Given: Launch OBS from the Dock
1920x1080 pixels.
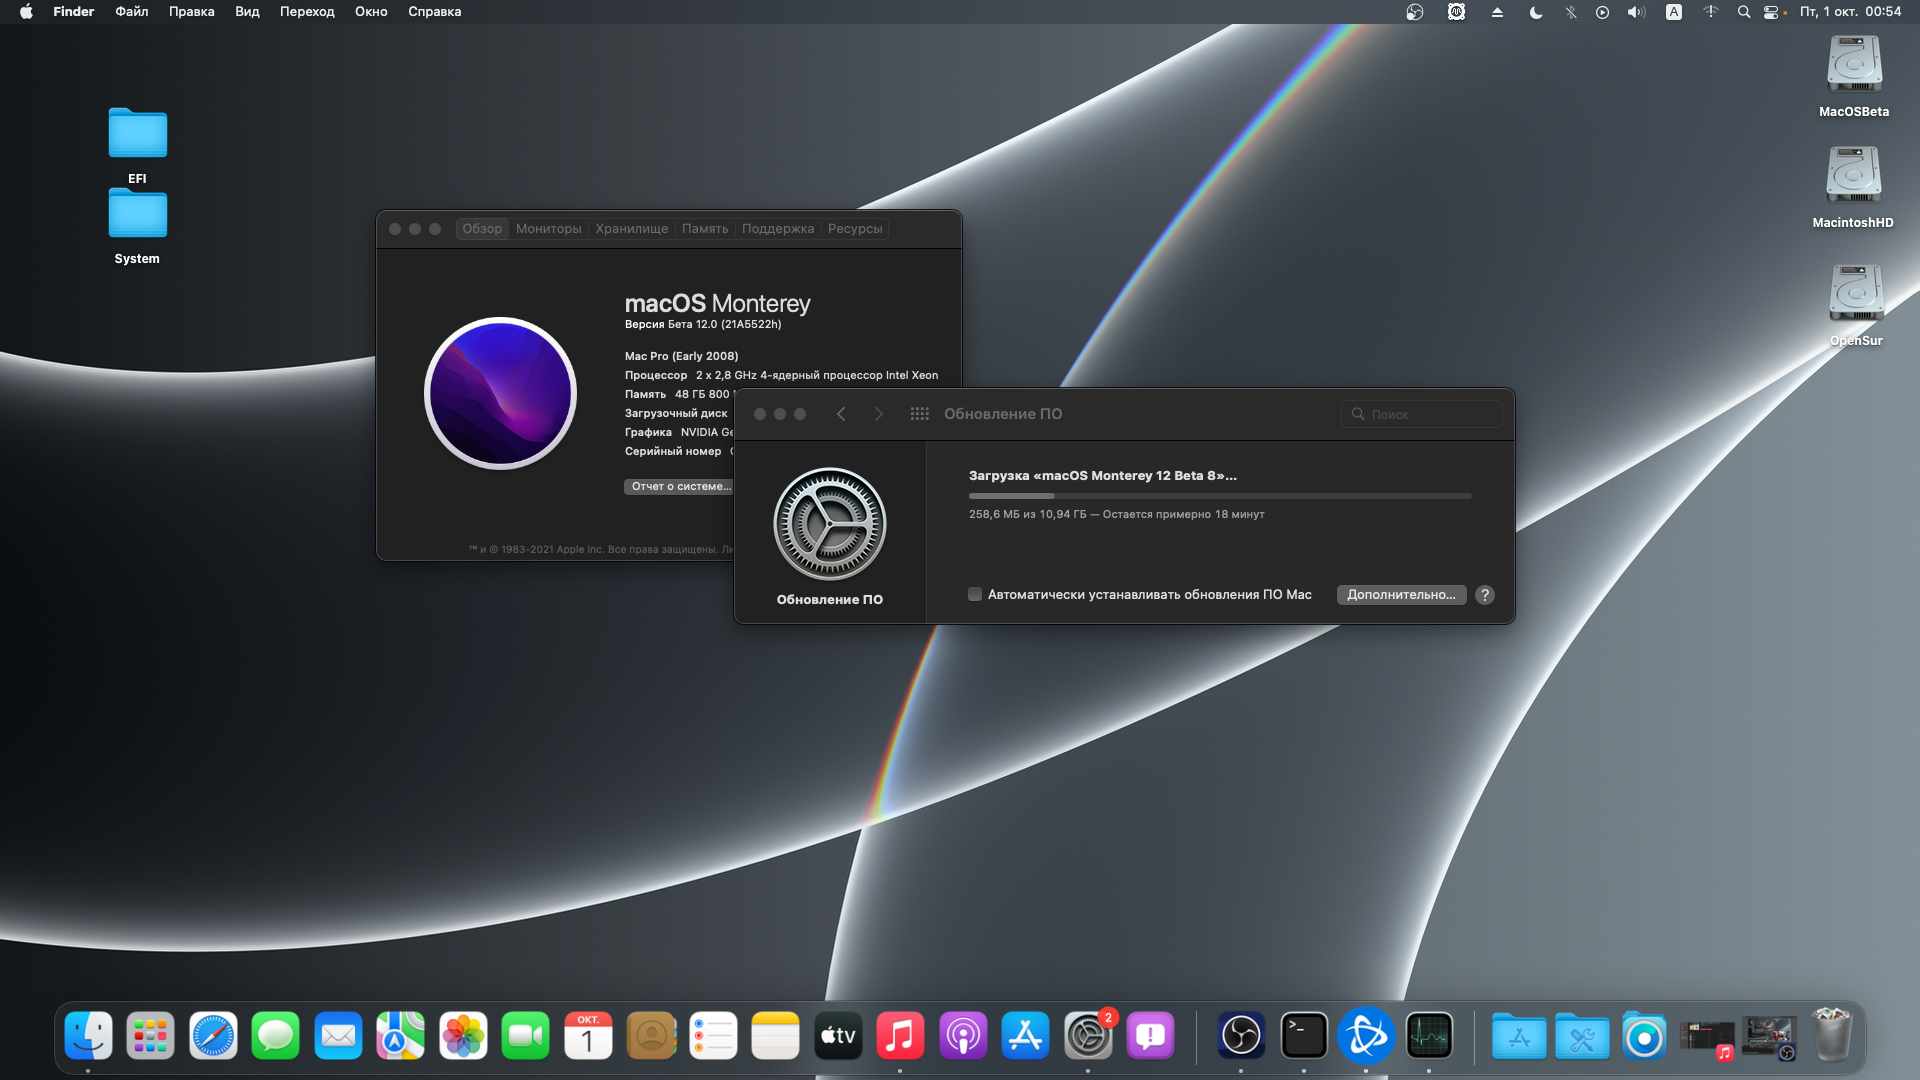Looking at the screenshot, I should [x=1241, y=1036].
